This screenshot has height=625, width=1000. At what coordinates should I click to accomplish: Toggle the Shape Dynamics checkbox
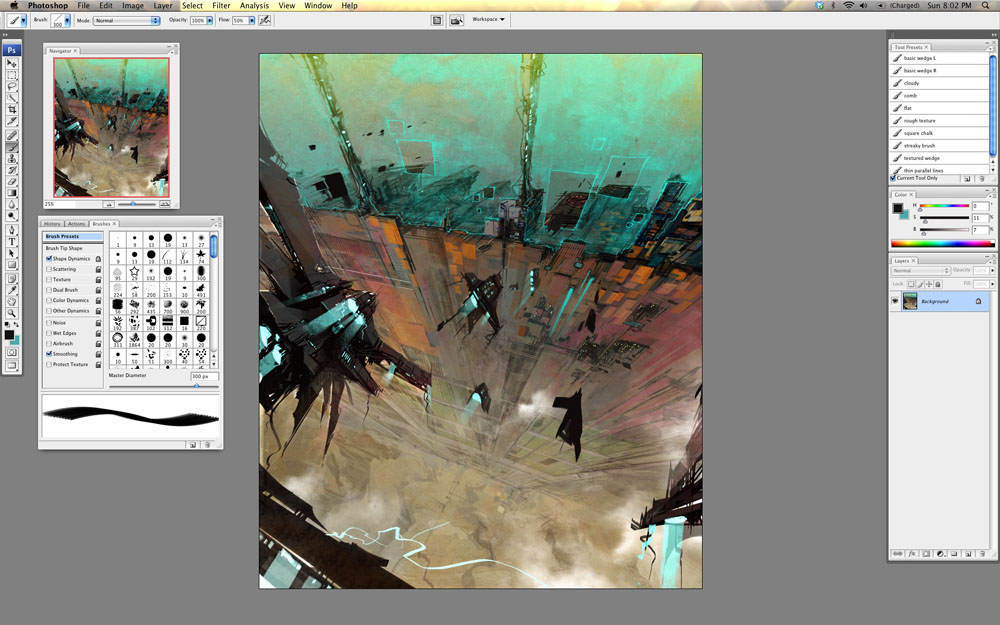point(49,259)
